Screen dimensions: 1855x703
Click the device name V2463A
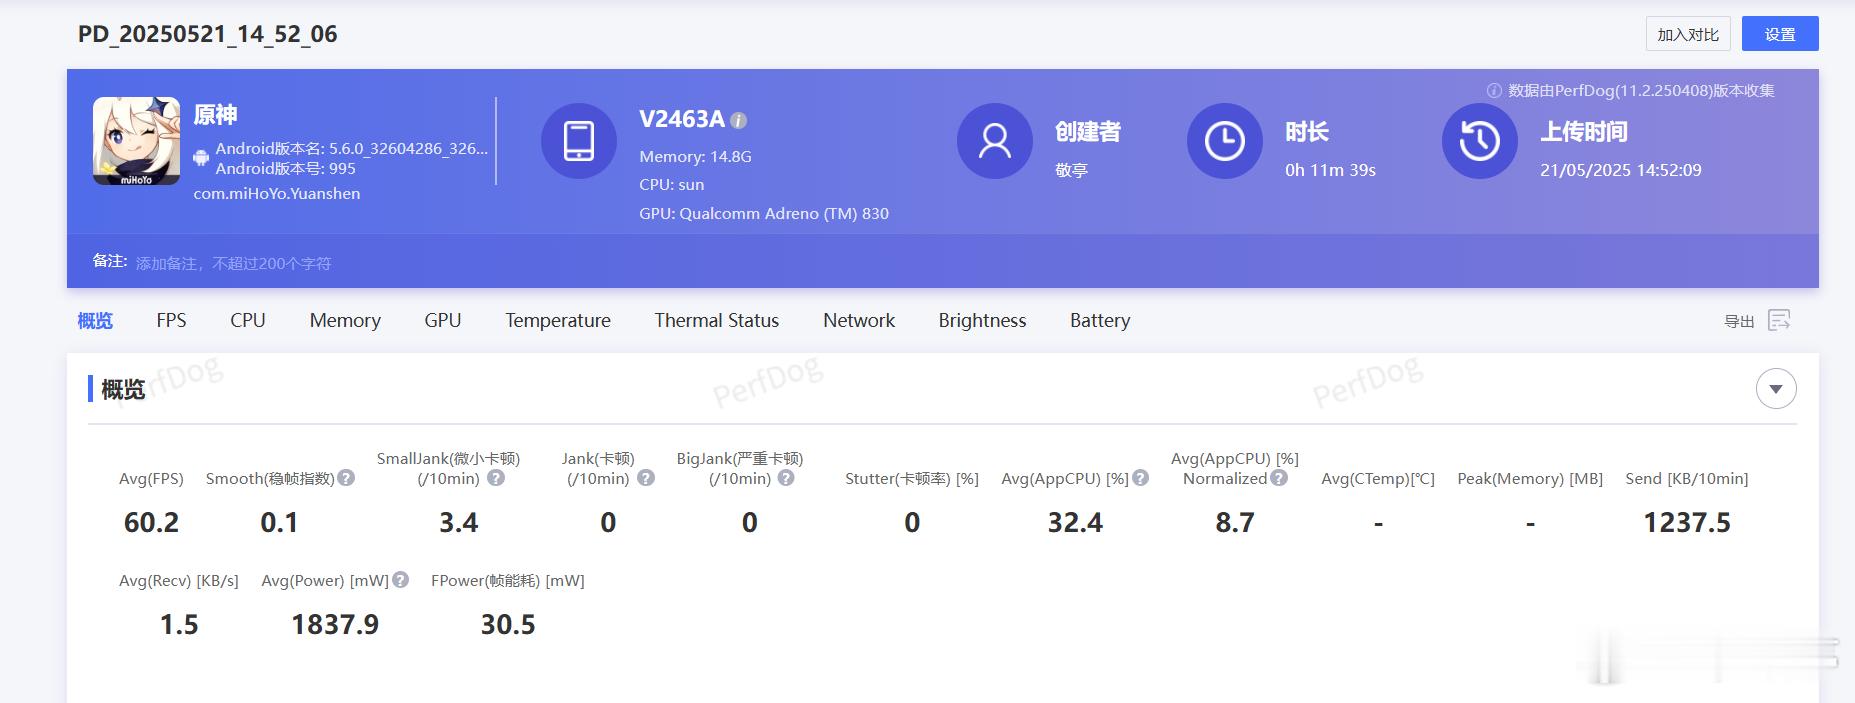pyautogui.click(x=682, y=119)
